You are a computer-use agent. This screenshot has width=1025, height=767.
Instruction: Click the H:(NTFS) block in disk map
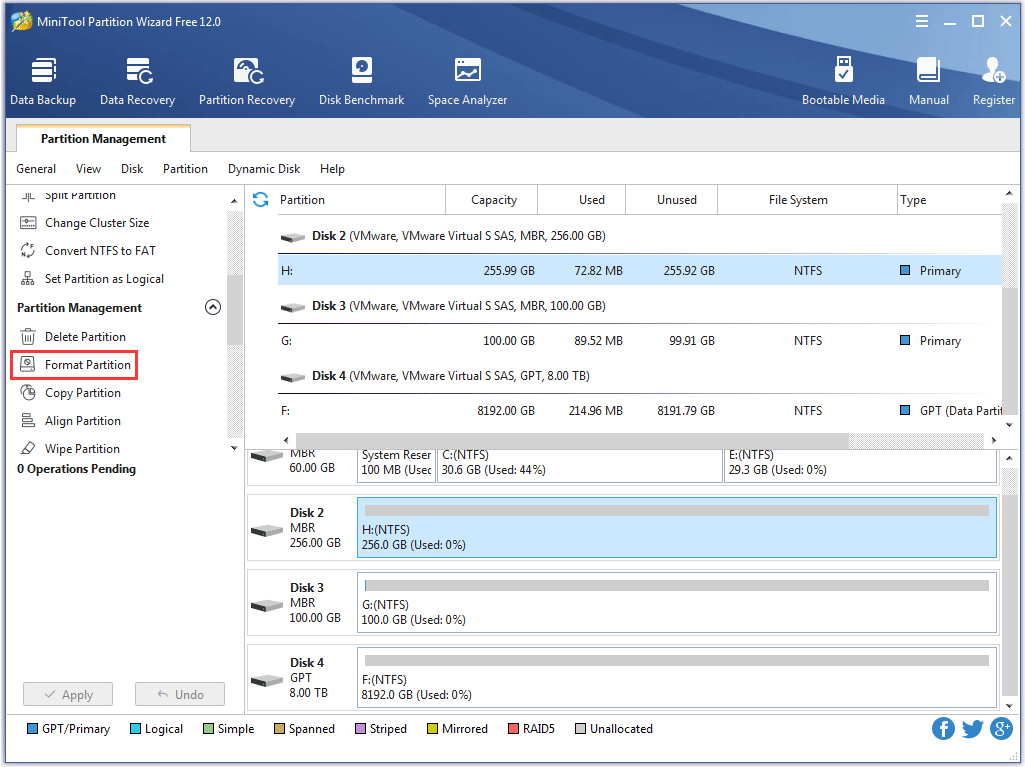677,528
